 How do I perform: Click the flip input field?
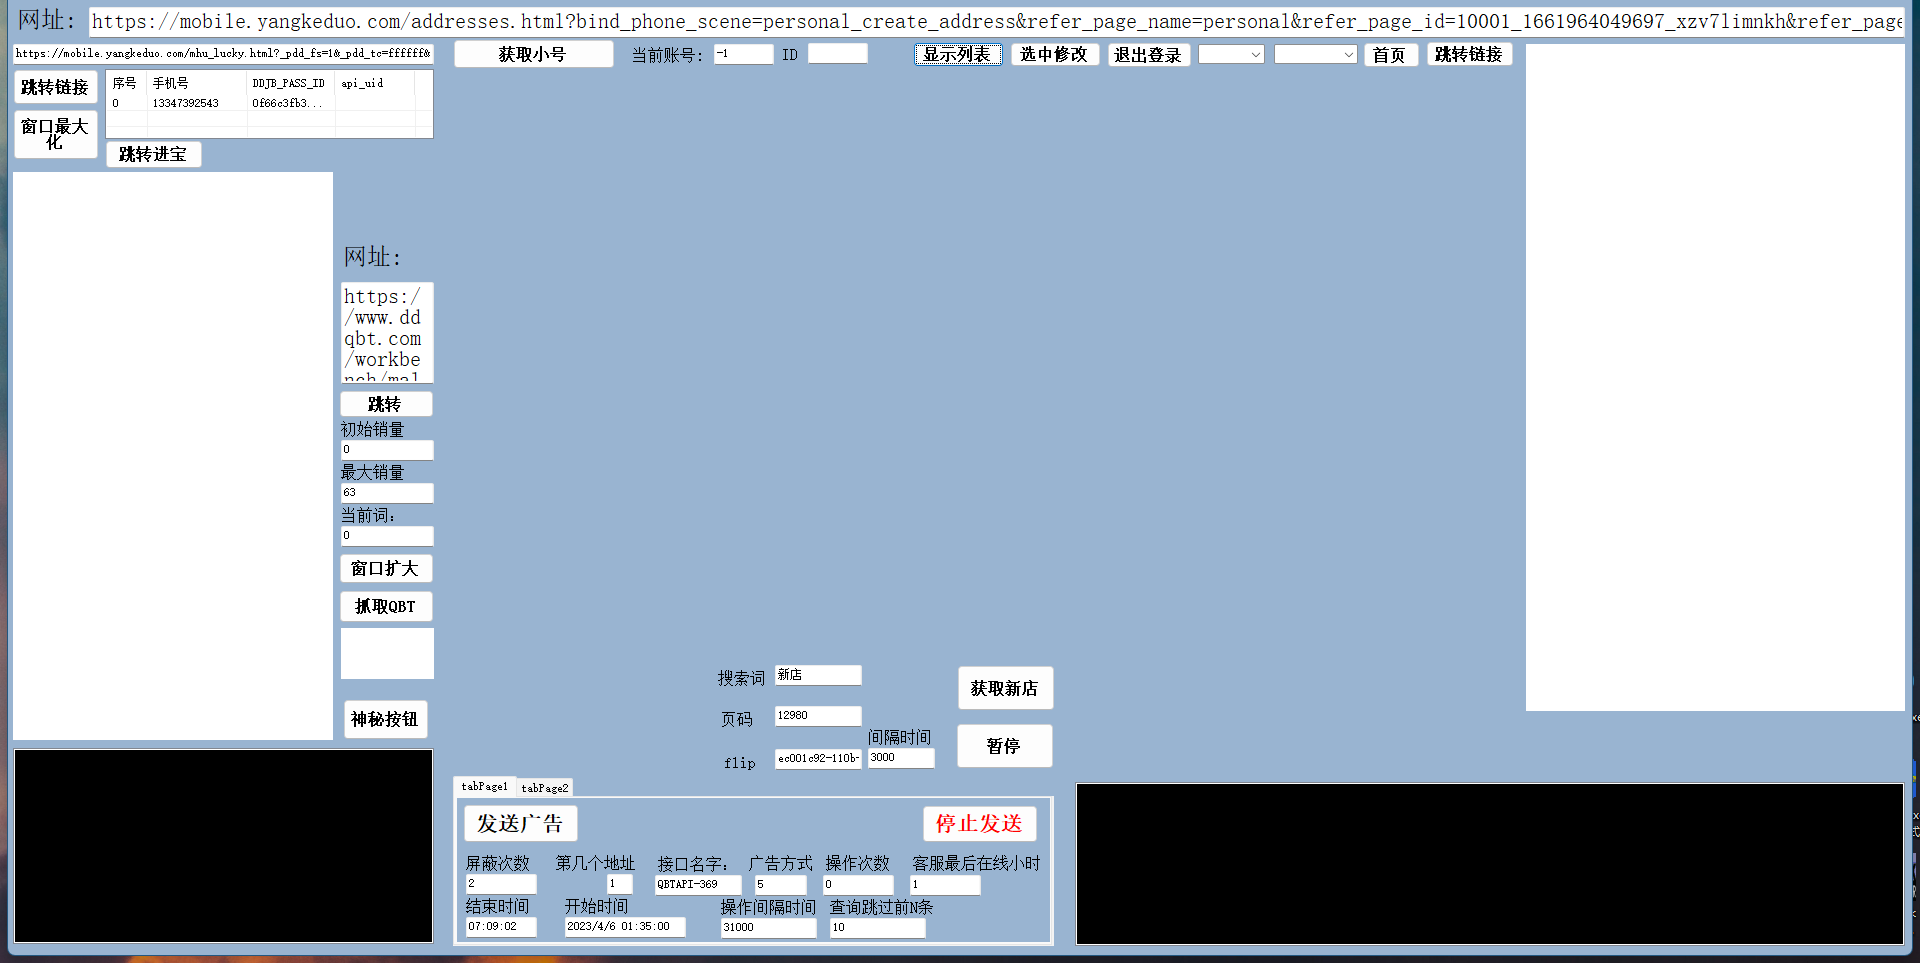(x=818, y=759)
